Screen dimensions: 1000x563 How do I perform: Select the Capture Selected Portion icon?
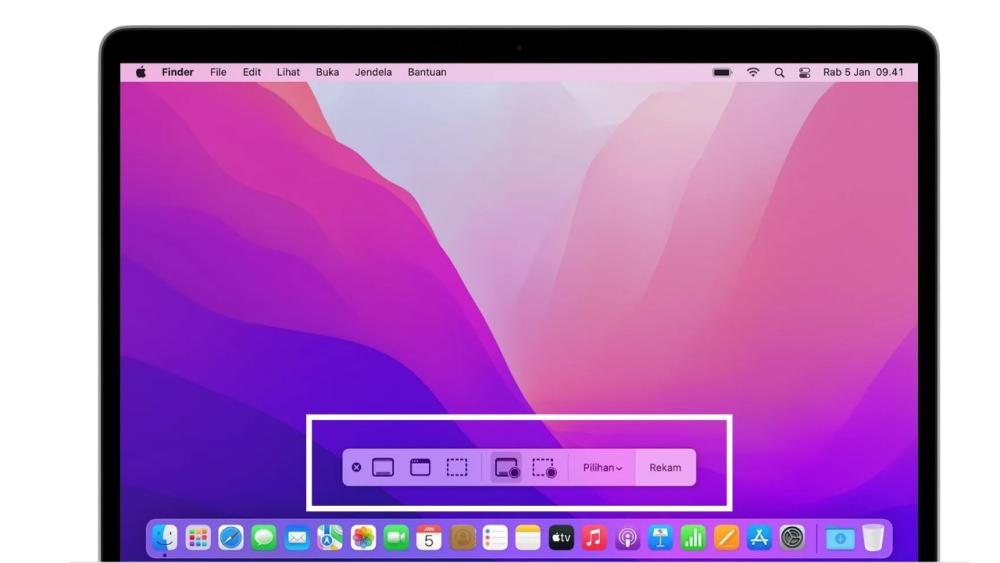point(457,467)
